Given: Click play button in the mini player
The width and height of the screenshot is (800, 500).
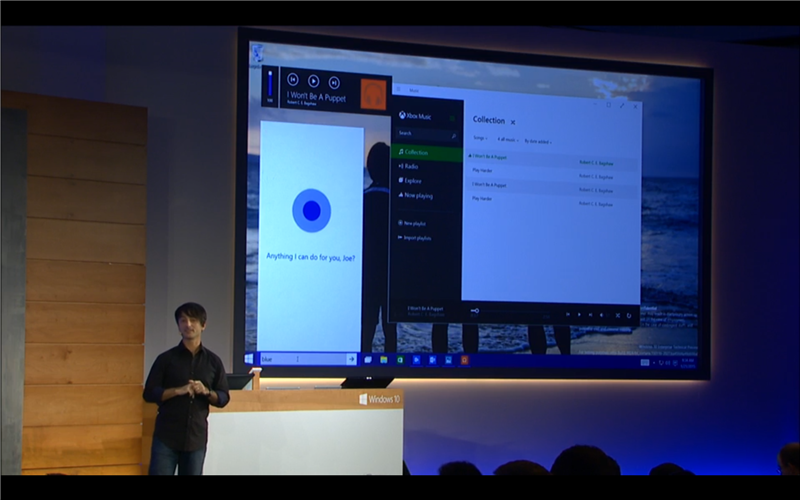Looking at the screenshot, I should point(313,81).
